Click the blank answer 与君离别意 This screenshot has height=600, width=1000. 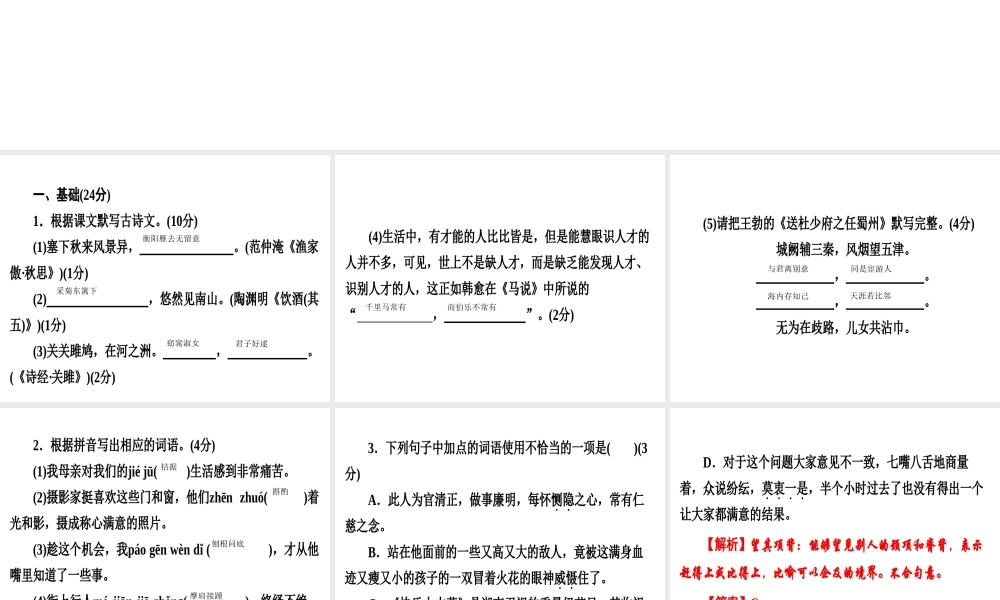788,269
